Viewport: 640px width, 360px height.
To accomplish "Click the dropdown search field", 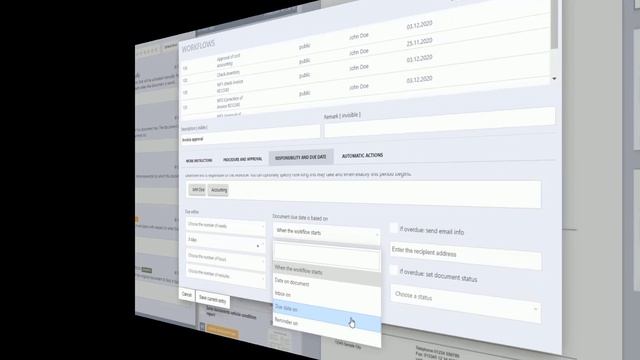I will tap(327, 256).
